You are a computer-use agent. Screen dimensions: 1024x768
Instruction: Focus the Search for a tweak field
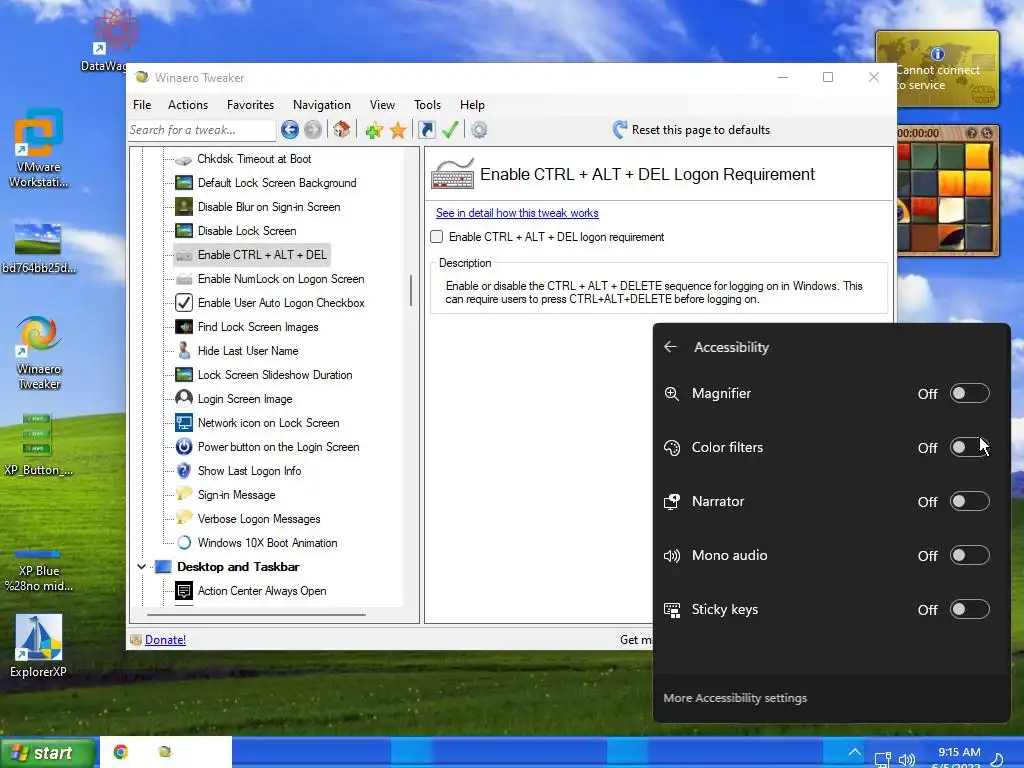202,130
